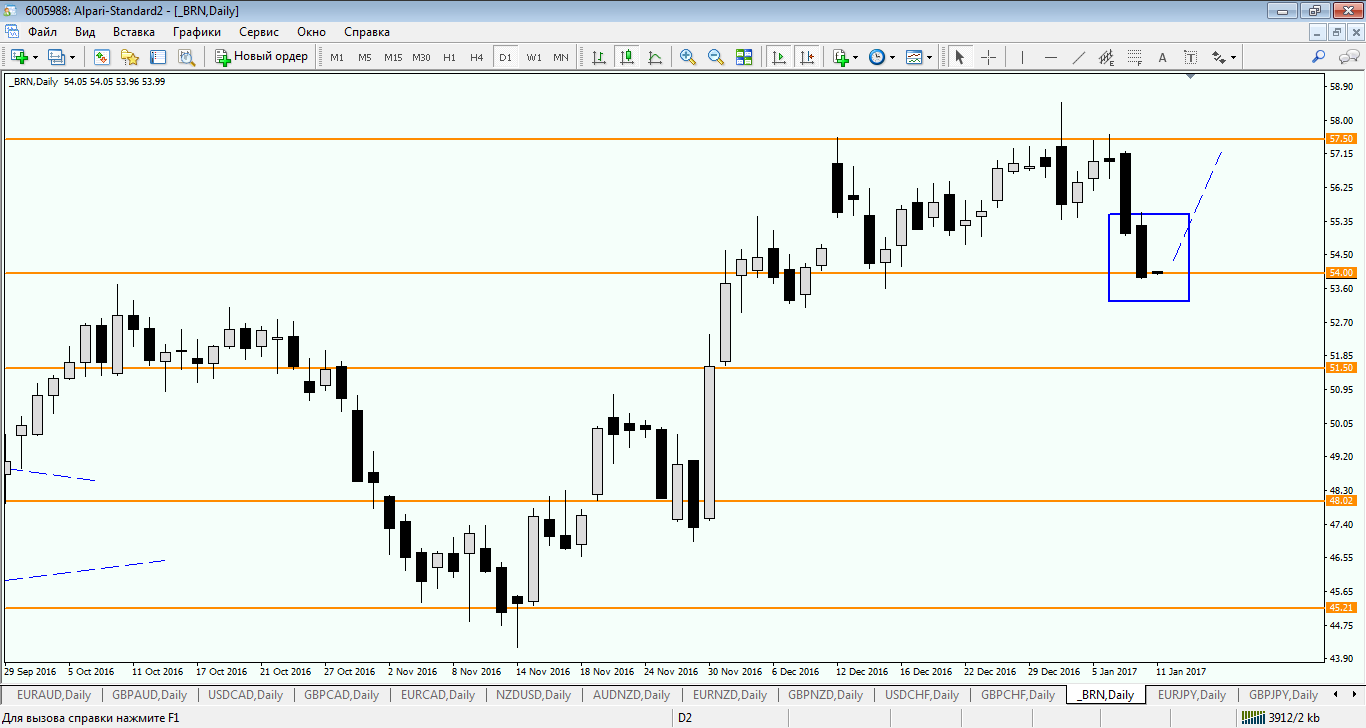Toggle chart auto scroll icon
The width and height of the screenshot is (1366, 728).
[779, 57]
